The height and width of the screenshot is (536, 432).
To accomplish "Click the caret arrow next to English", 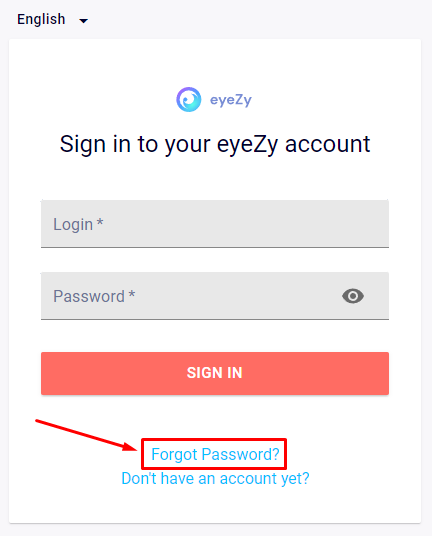I will (83, 21).
